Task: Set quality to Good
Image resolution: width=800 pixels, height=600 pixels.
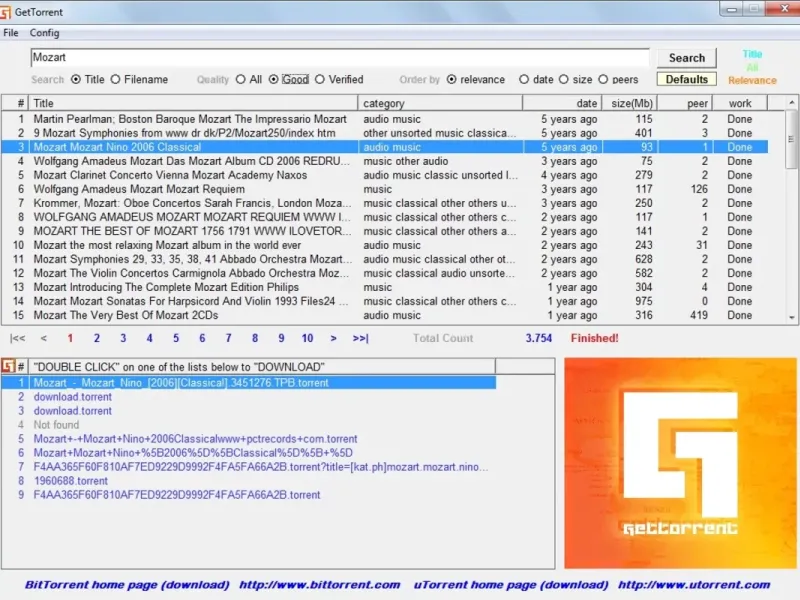Action: coord(273,80)
